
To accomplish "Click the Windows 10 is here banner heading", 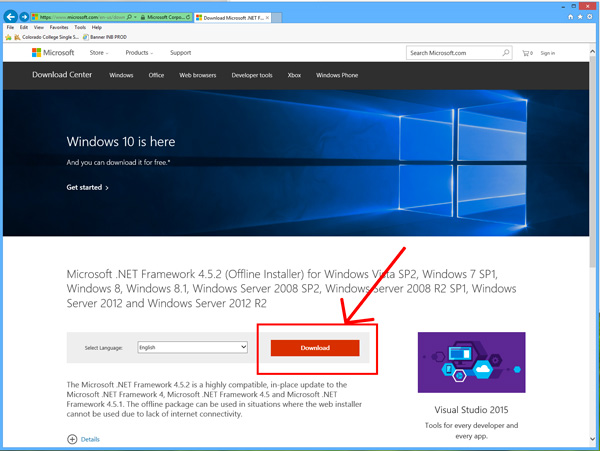I will click(121, 142).
